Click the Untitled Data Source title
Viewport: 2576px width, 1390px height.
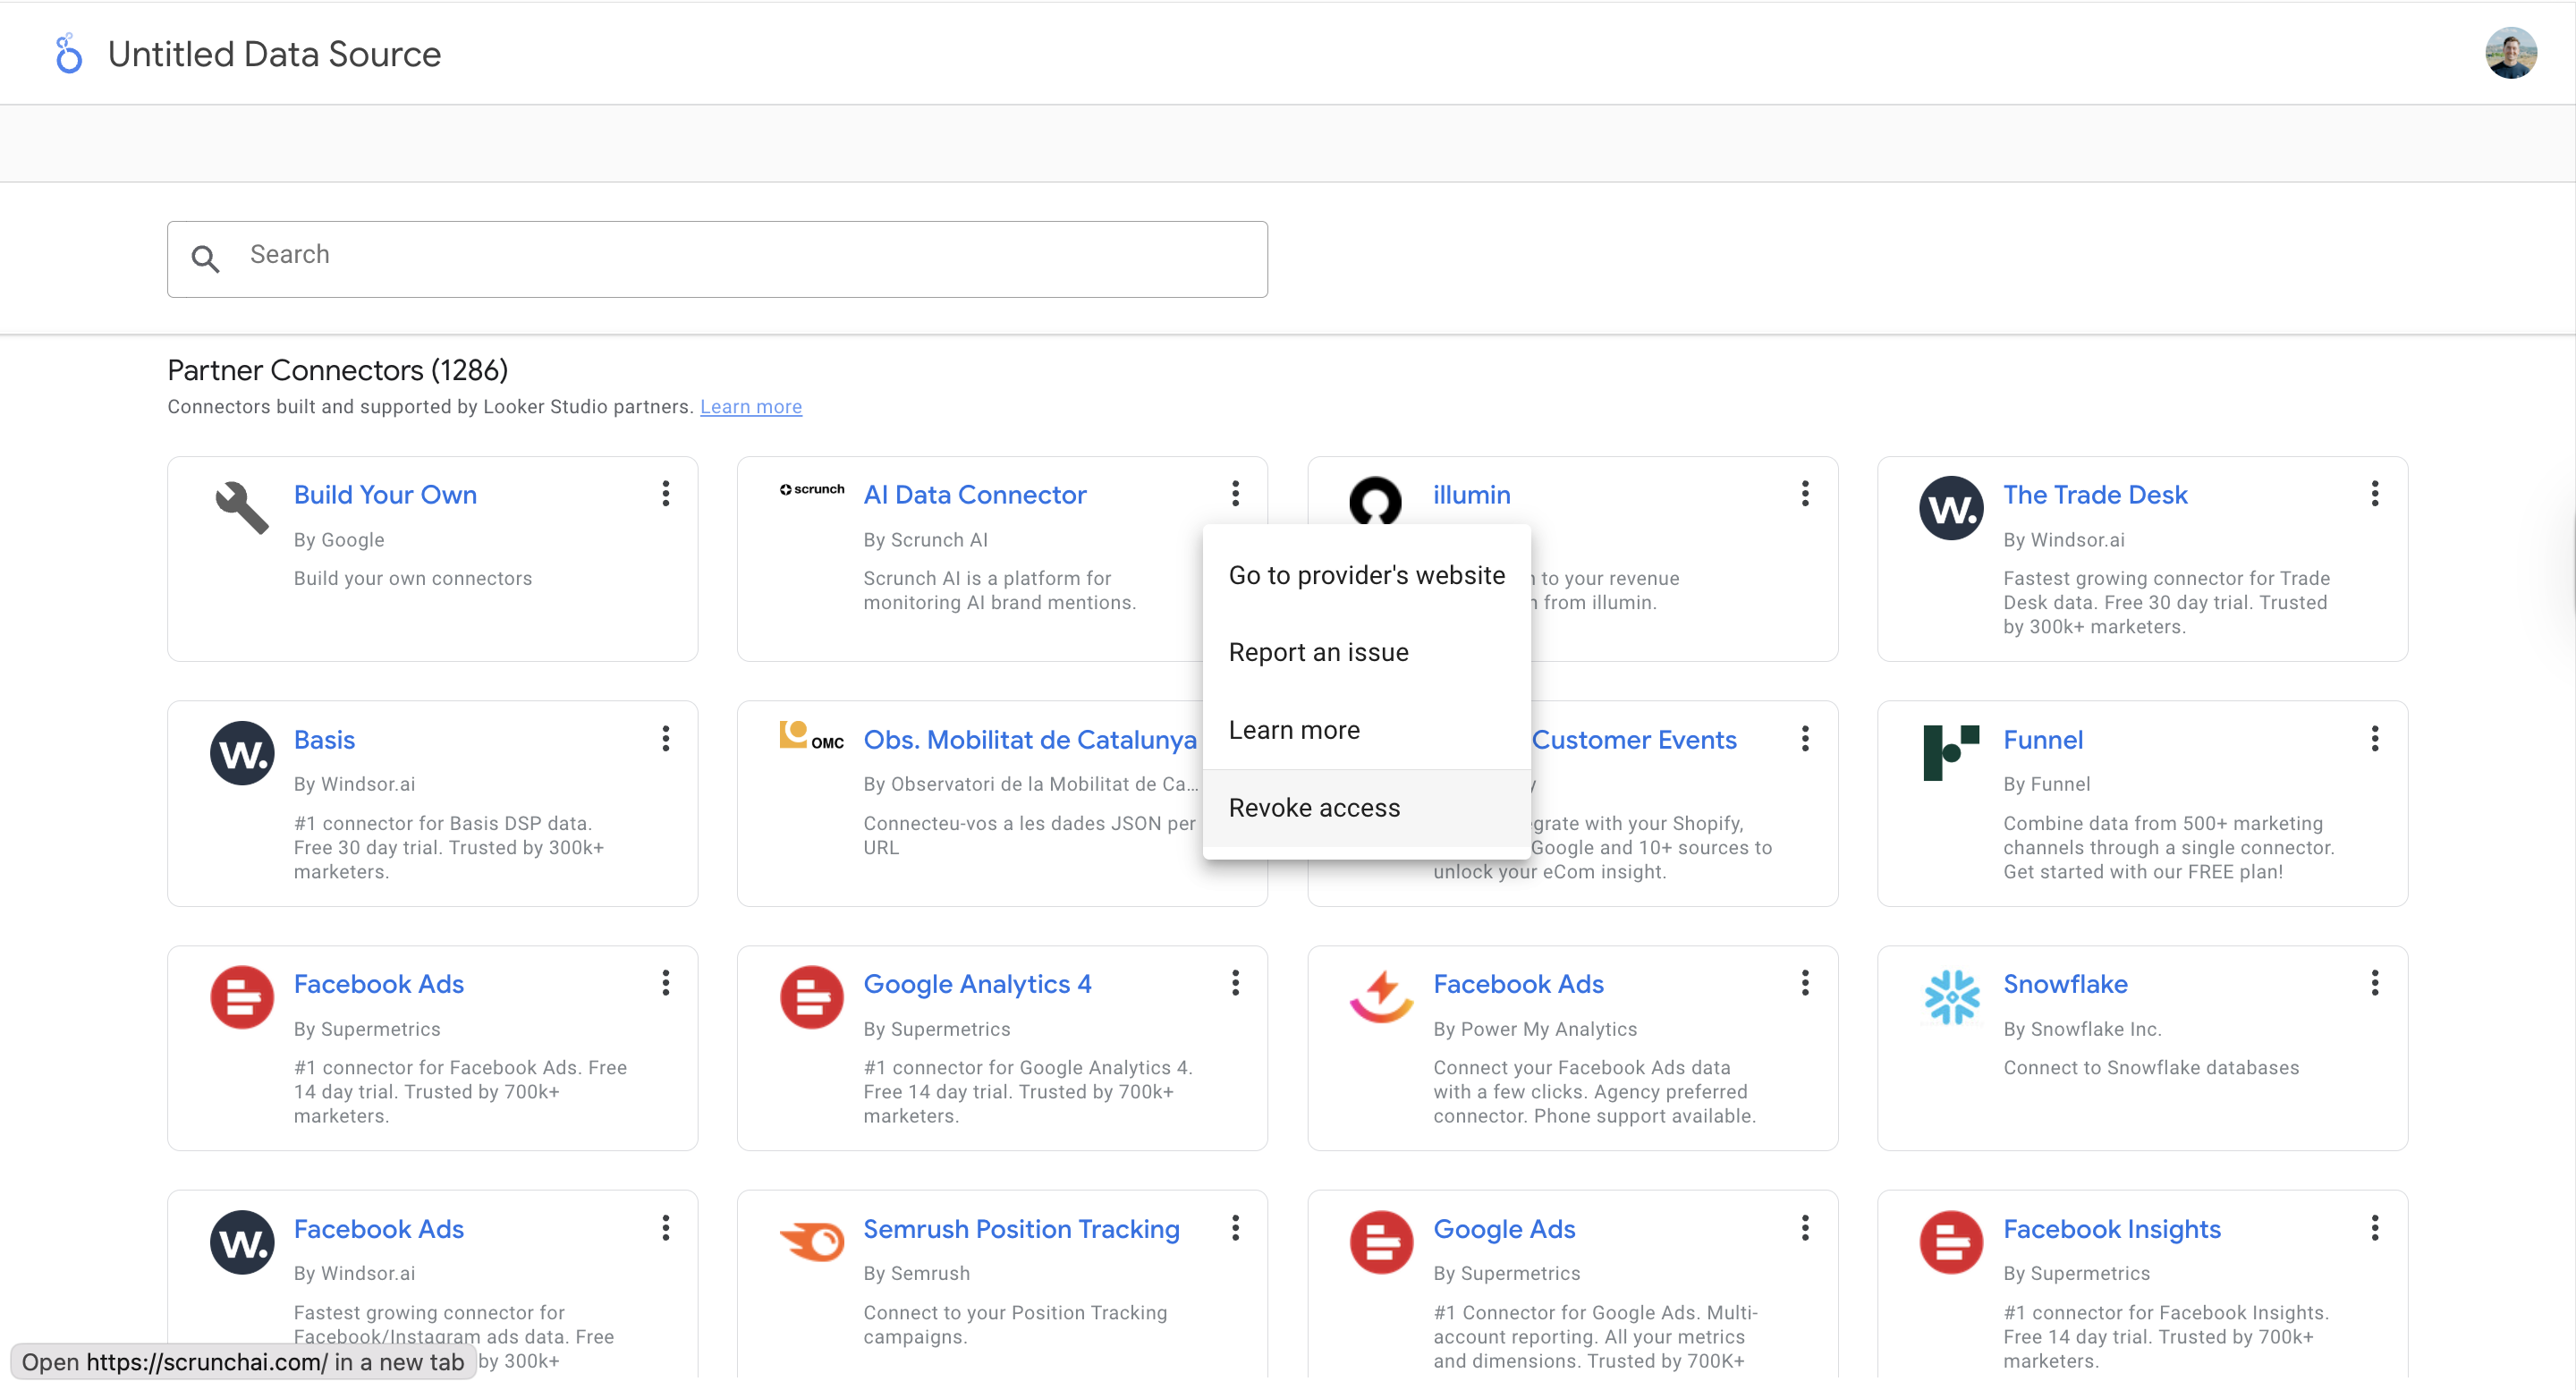[x=274, y=54]
